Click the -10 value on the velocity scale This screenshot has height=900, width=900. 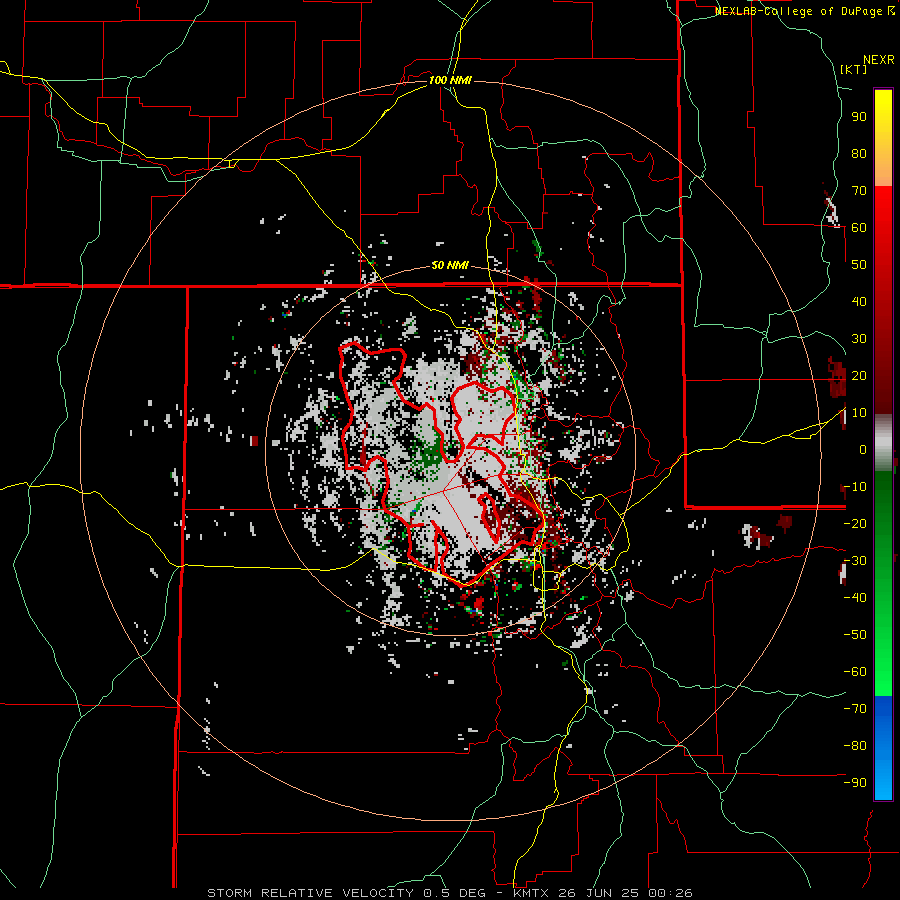[x=855, y=487]
